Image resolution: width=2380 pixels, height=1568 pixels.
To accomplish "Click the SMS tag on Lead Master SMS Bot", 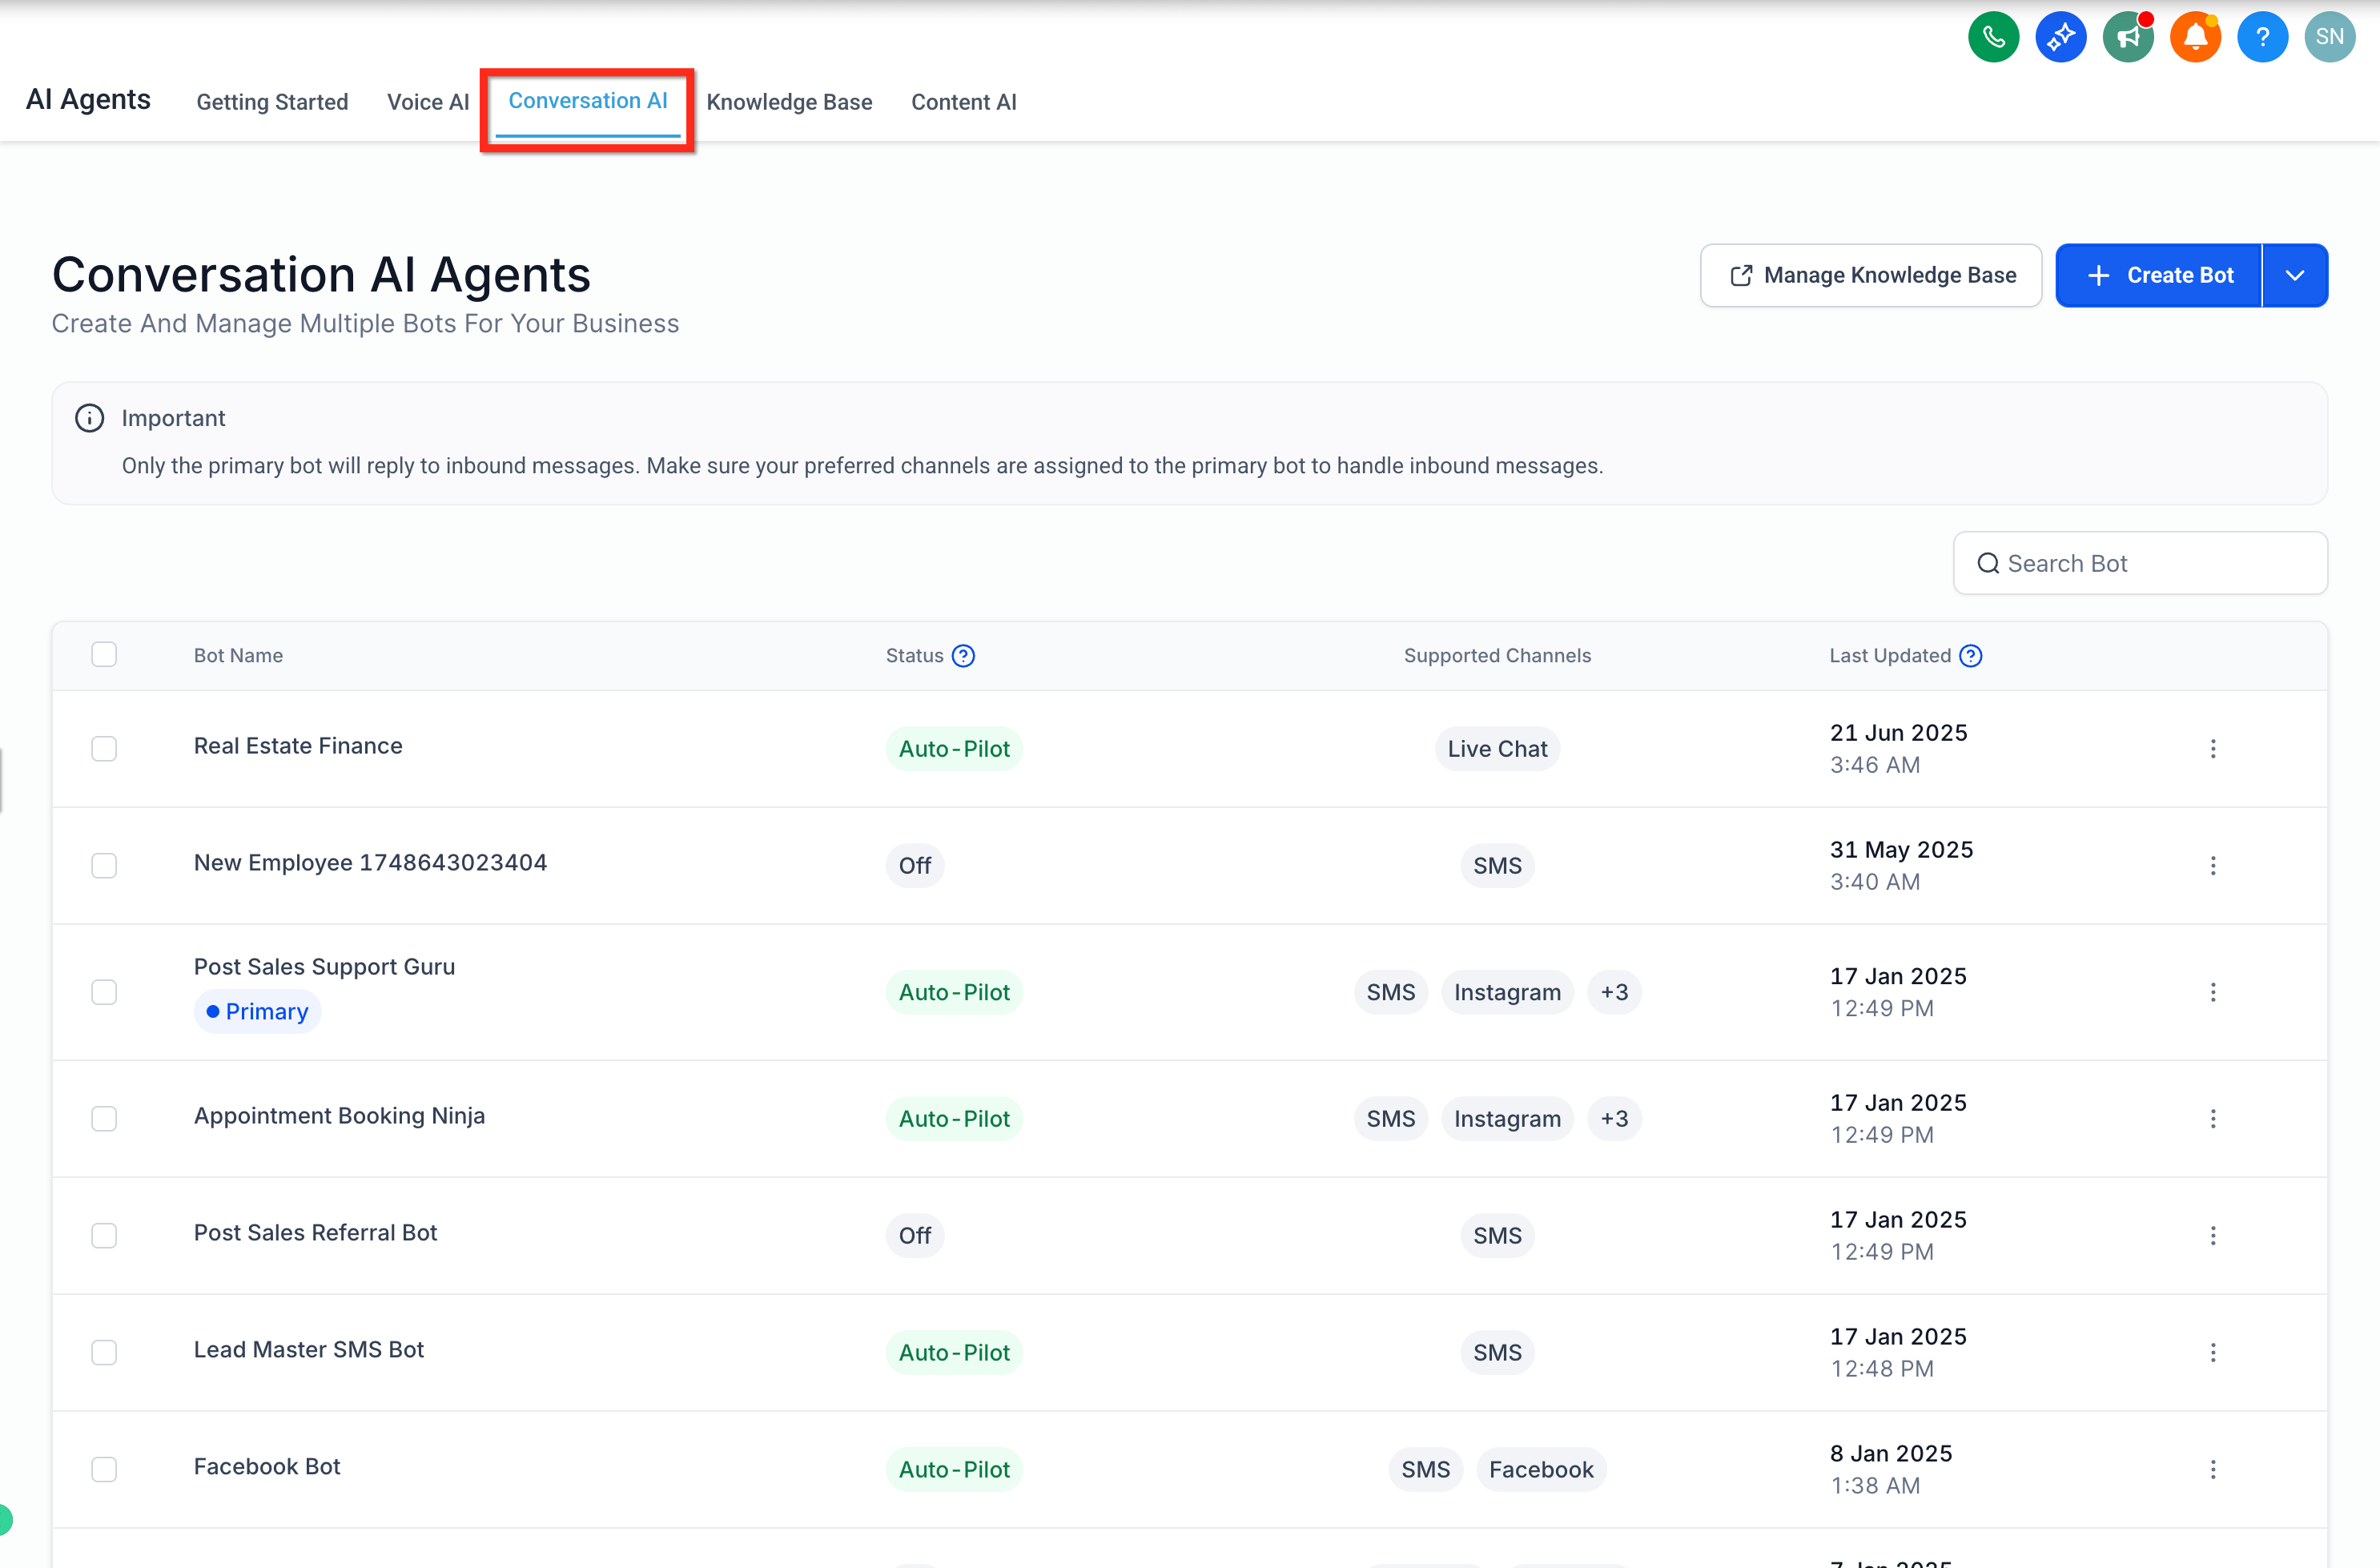I will (1497, 1353).
